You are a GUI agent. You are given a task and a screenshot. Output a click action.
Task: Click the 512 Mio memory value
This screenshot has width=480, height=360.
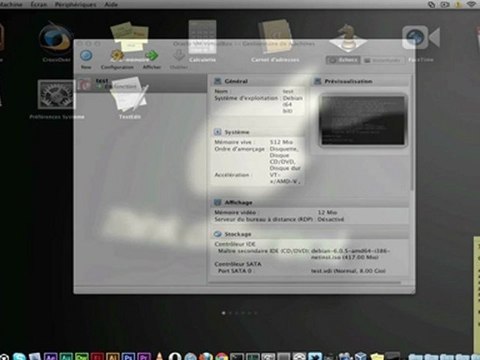[x=281, y=142]
